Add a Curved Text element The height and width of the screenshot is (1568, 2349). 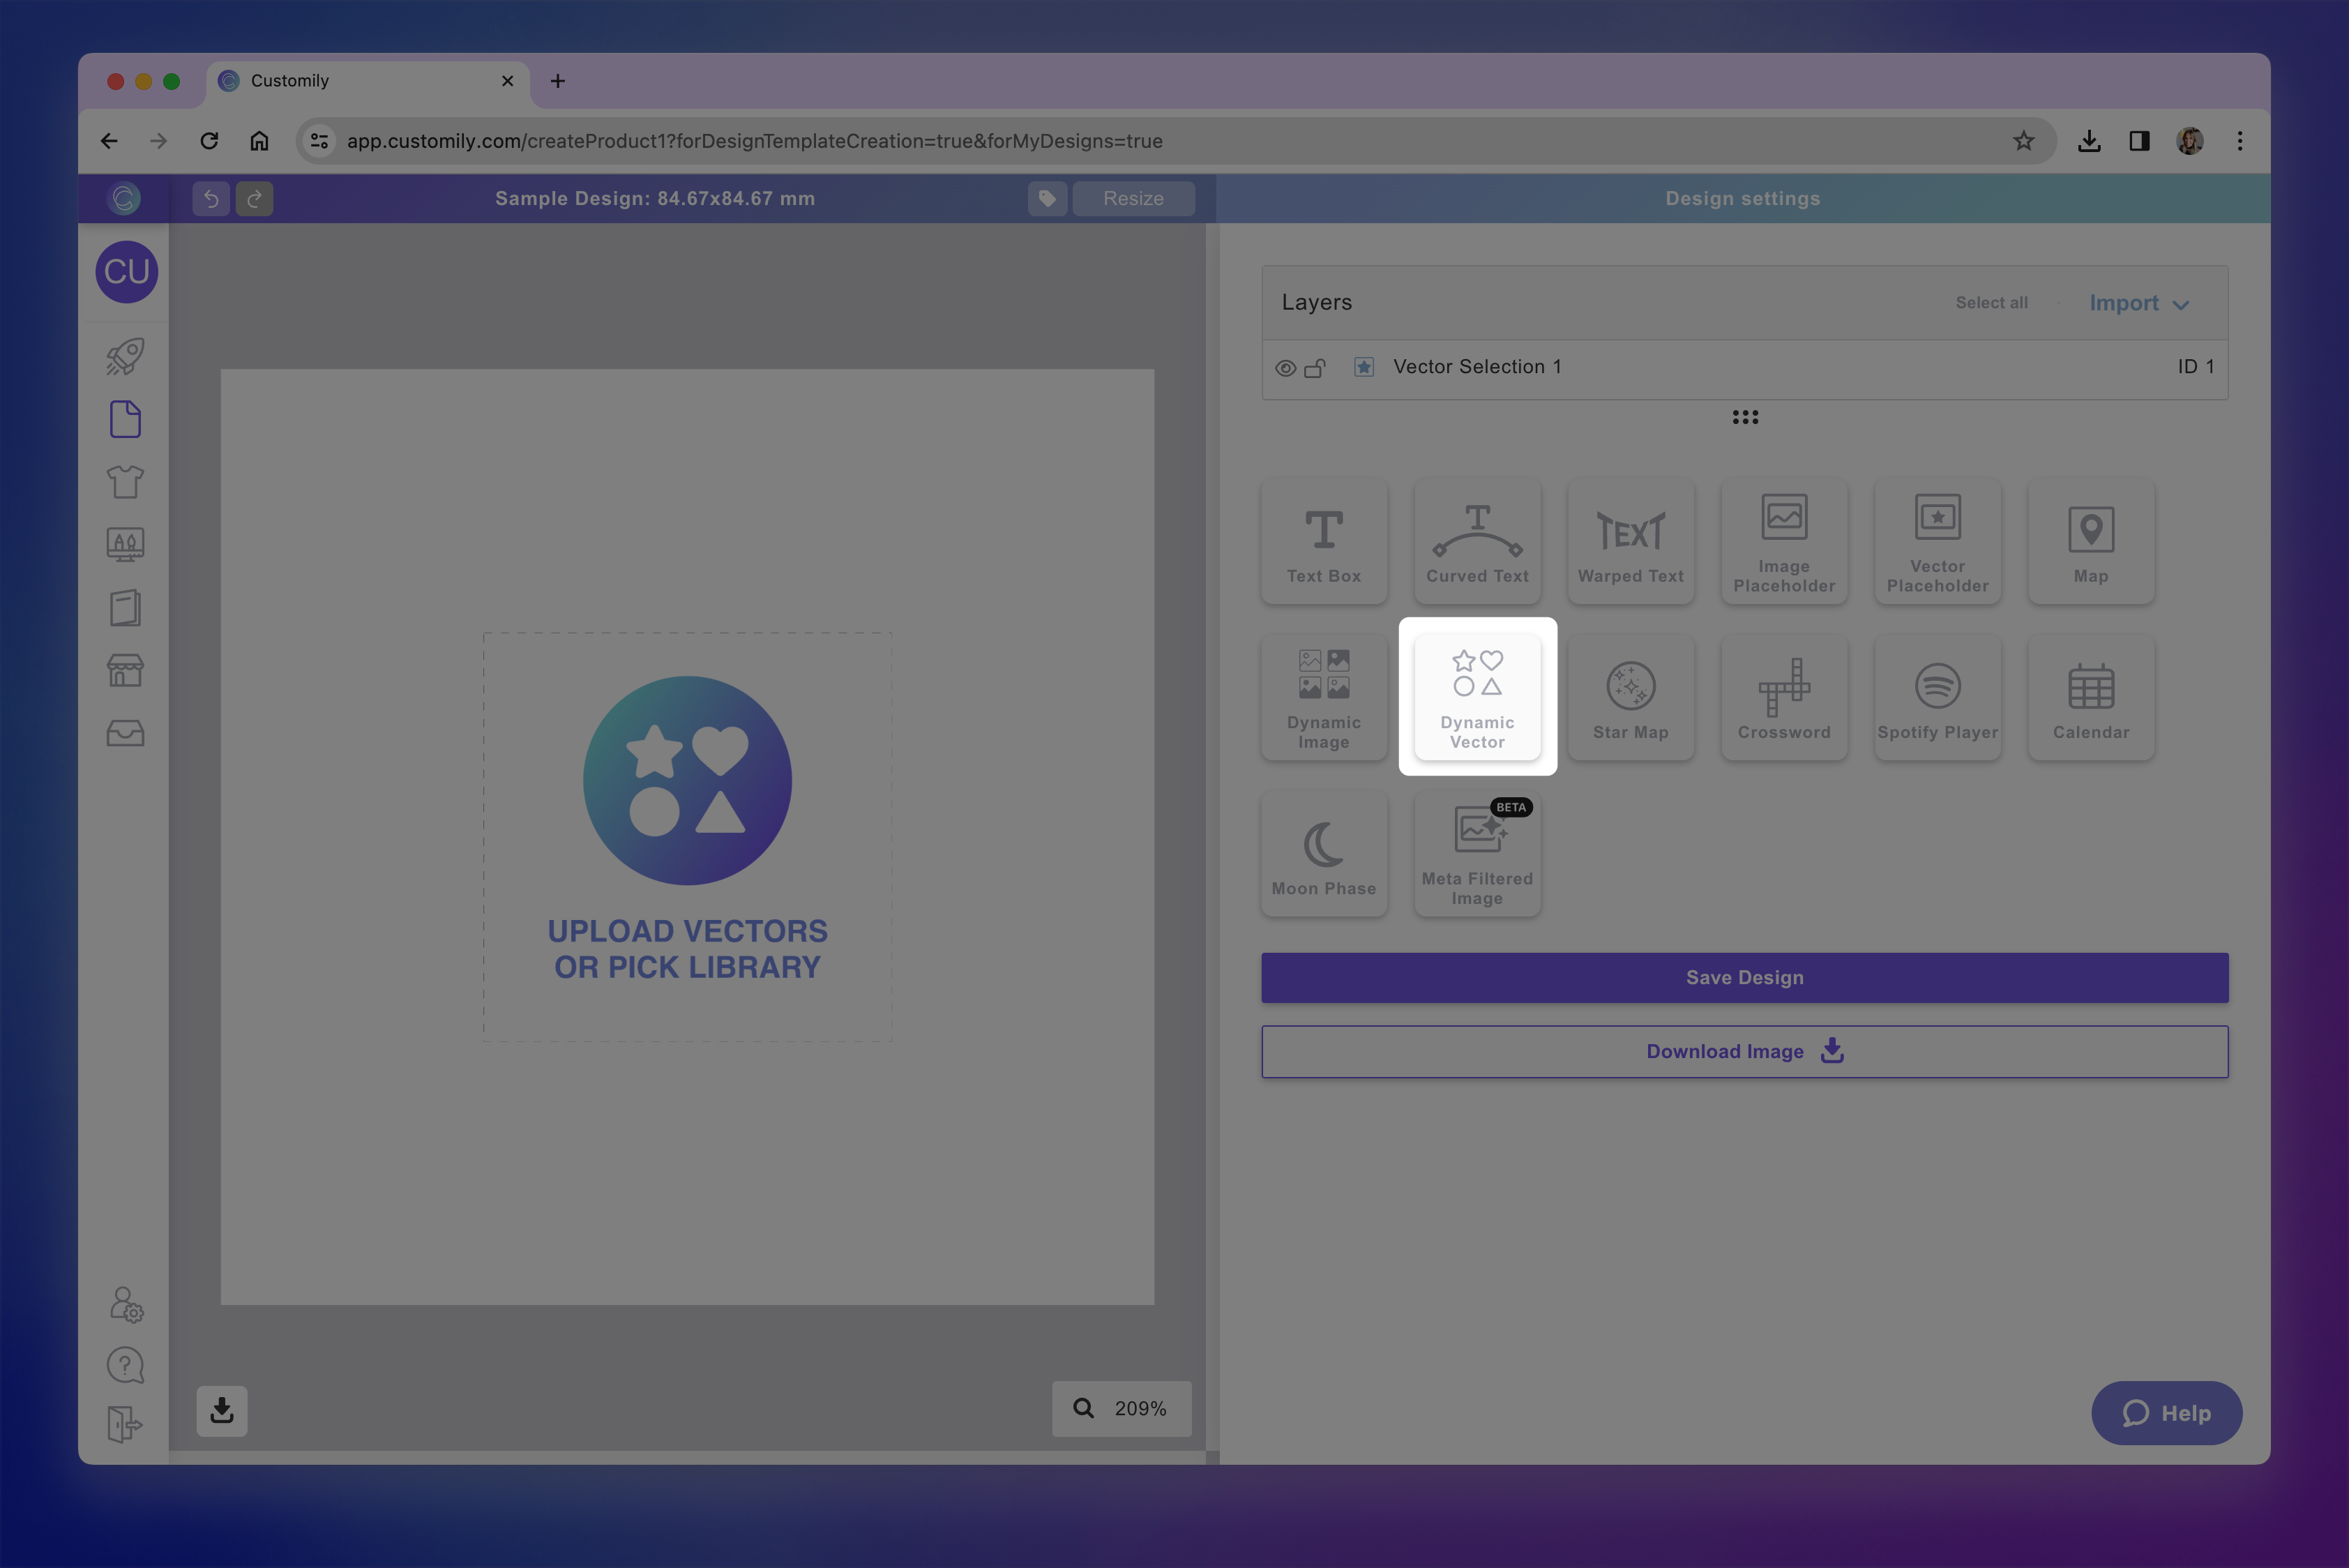[1477, 541]
